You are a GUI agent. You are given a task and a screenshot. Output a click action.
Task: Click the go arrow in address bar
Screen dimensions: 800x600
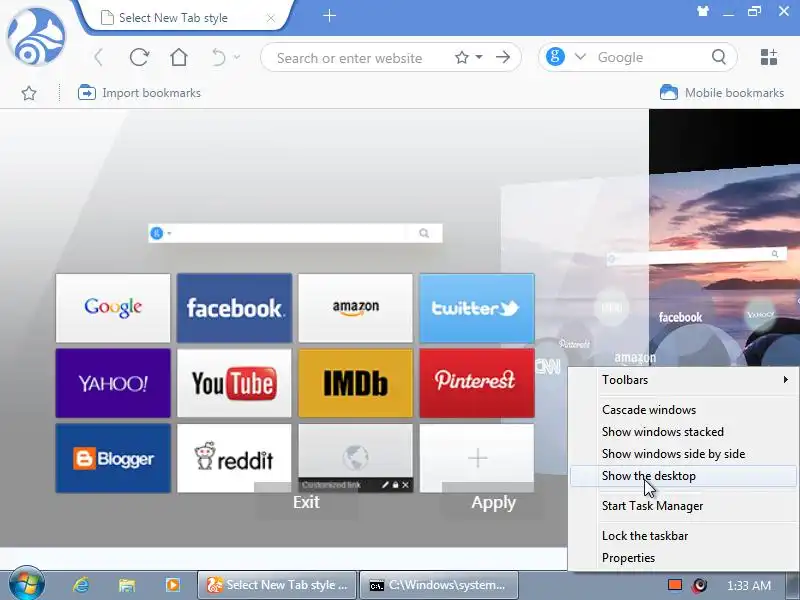click(503, 57)
